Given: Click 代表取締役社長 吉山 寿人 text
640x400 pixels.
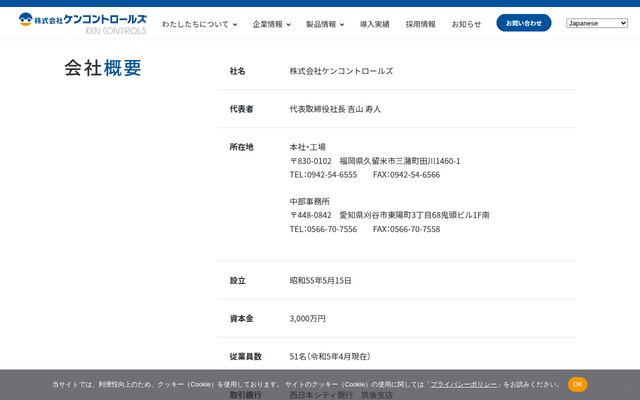Looking at the screenshot, I should [x=335, y=109].
